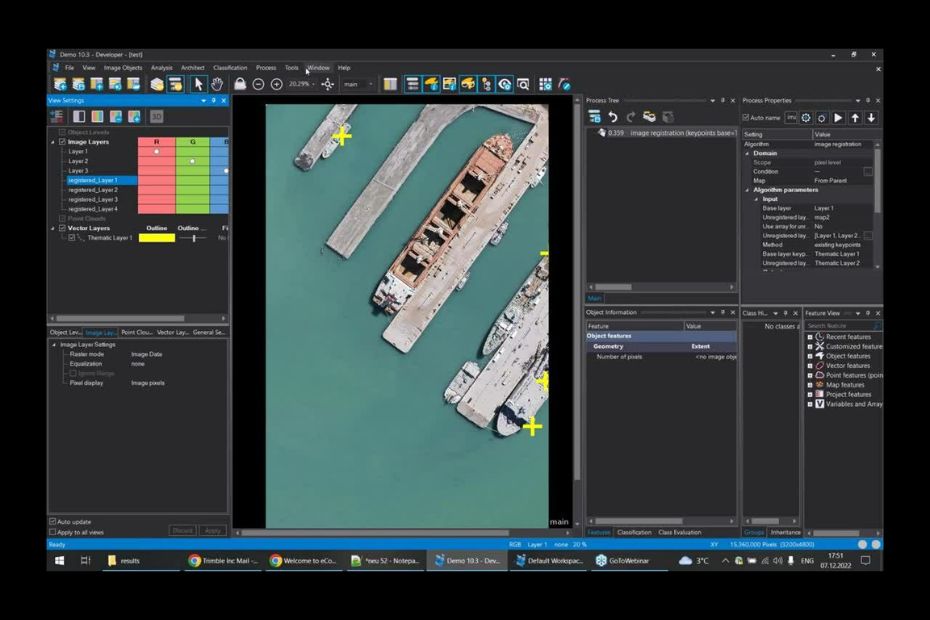Image resolution: width=930 pixels, height=620 pixels.
Task: Click the 3D view icon in View Settings
Action: tap(157, 116)
